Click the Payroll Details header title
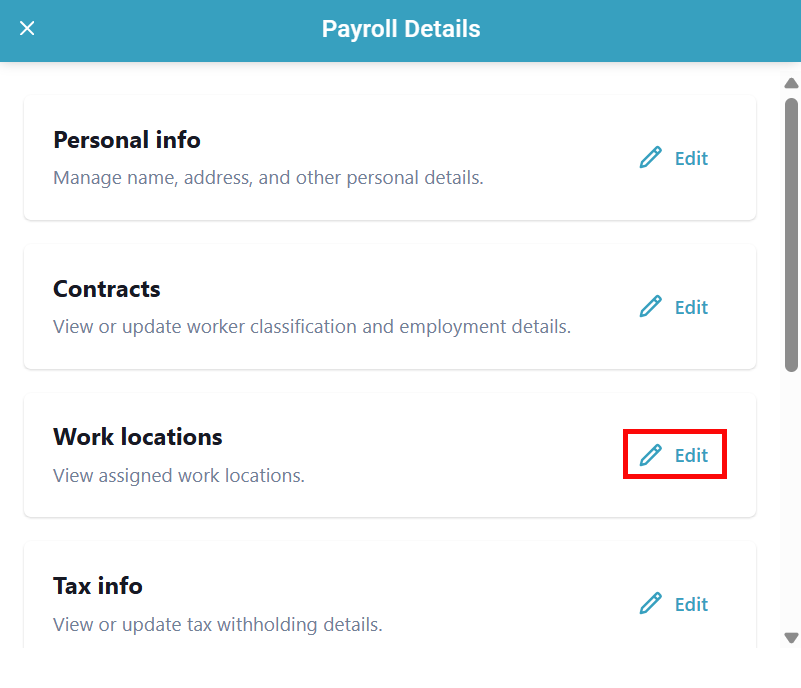The image size is (801, 688). pyautogui.click(x=401, y=29)
